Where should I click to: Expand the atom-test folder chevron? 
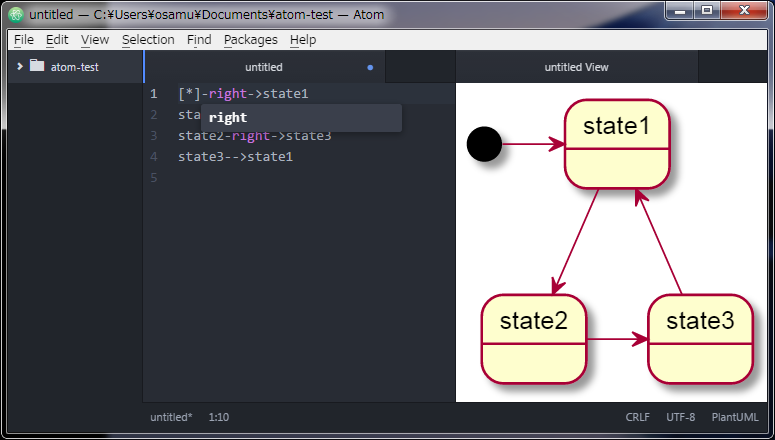tap(20, 67)
